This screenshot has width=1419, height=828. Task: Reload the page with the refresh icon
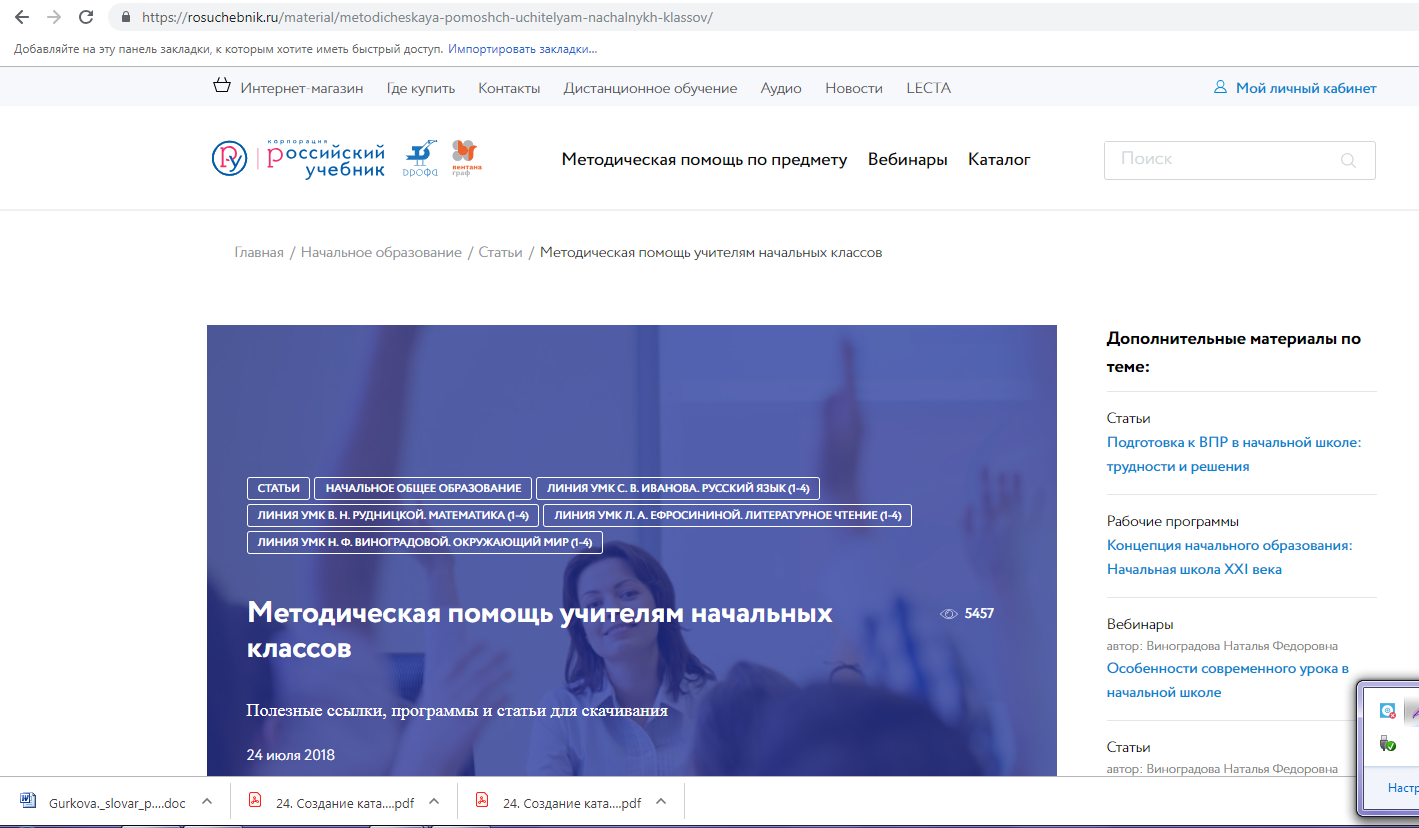tap(86, 17)
